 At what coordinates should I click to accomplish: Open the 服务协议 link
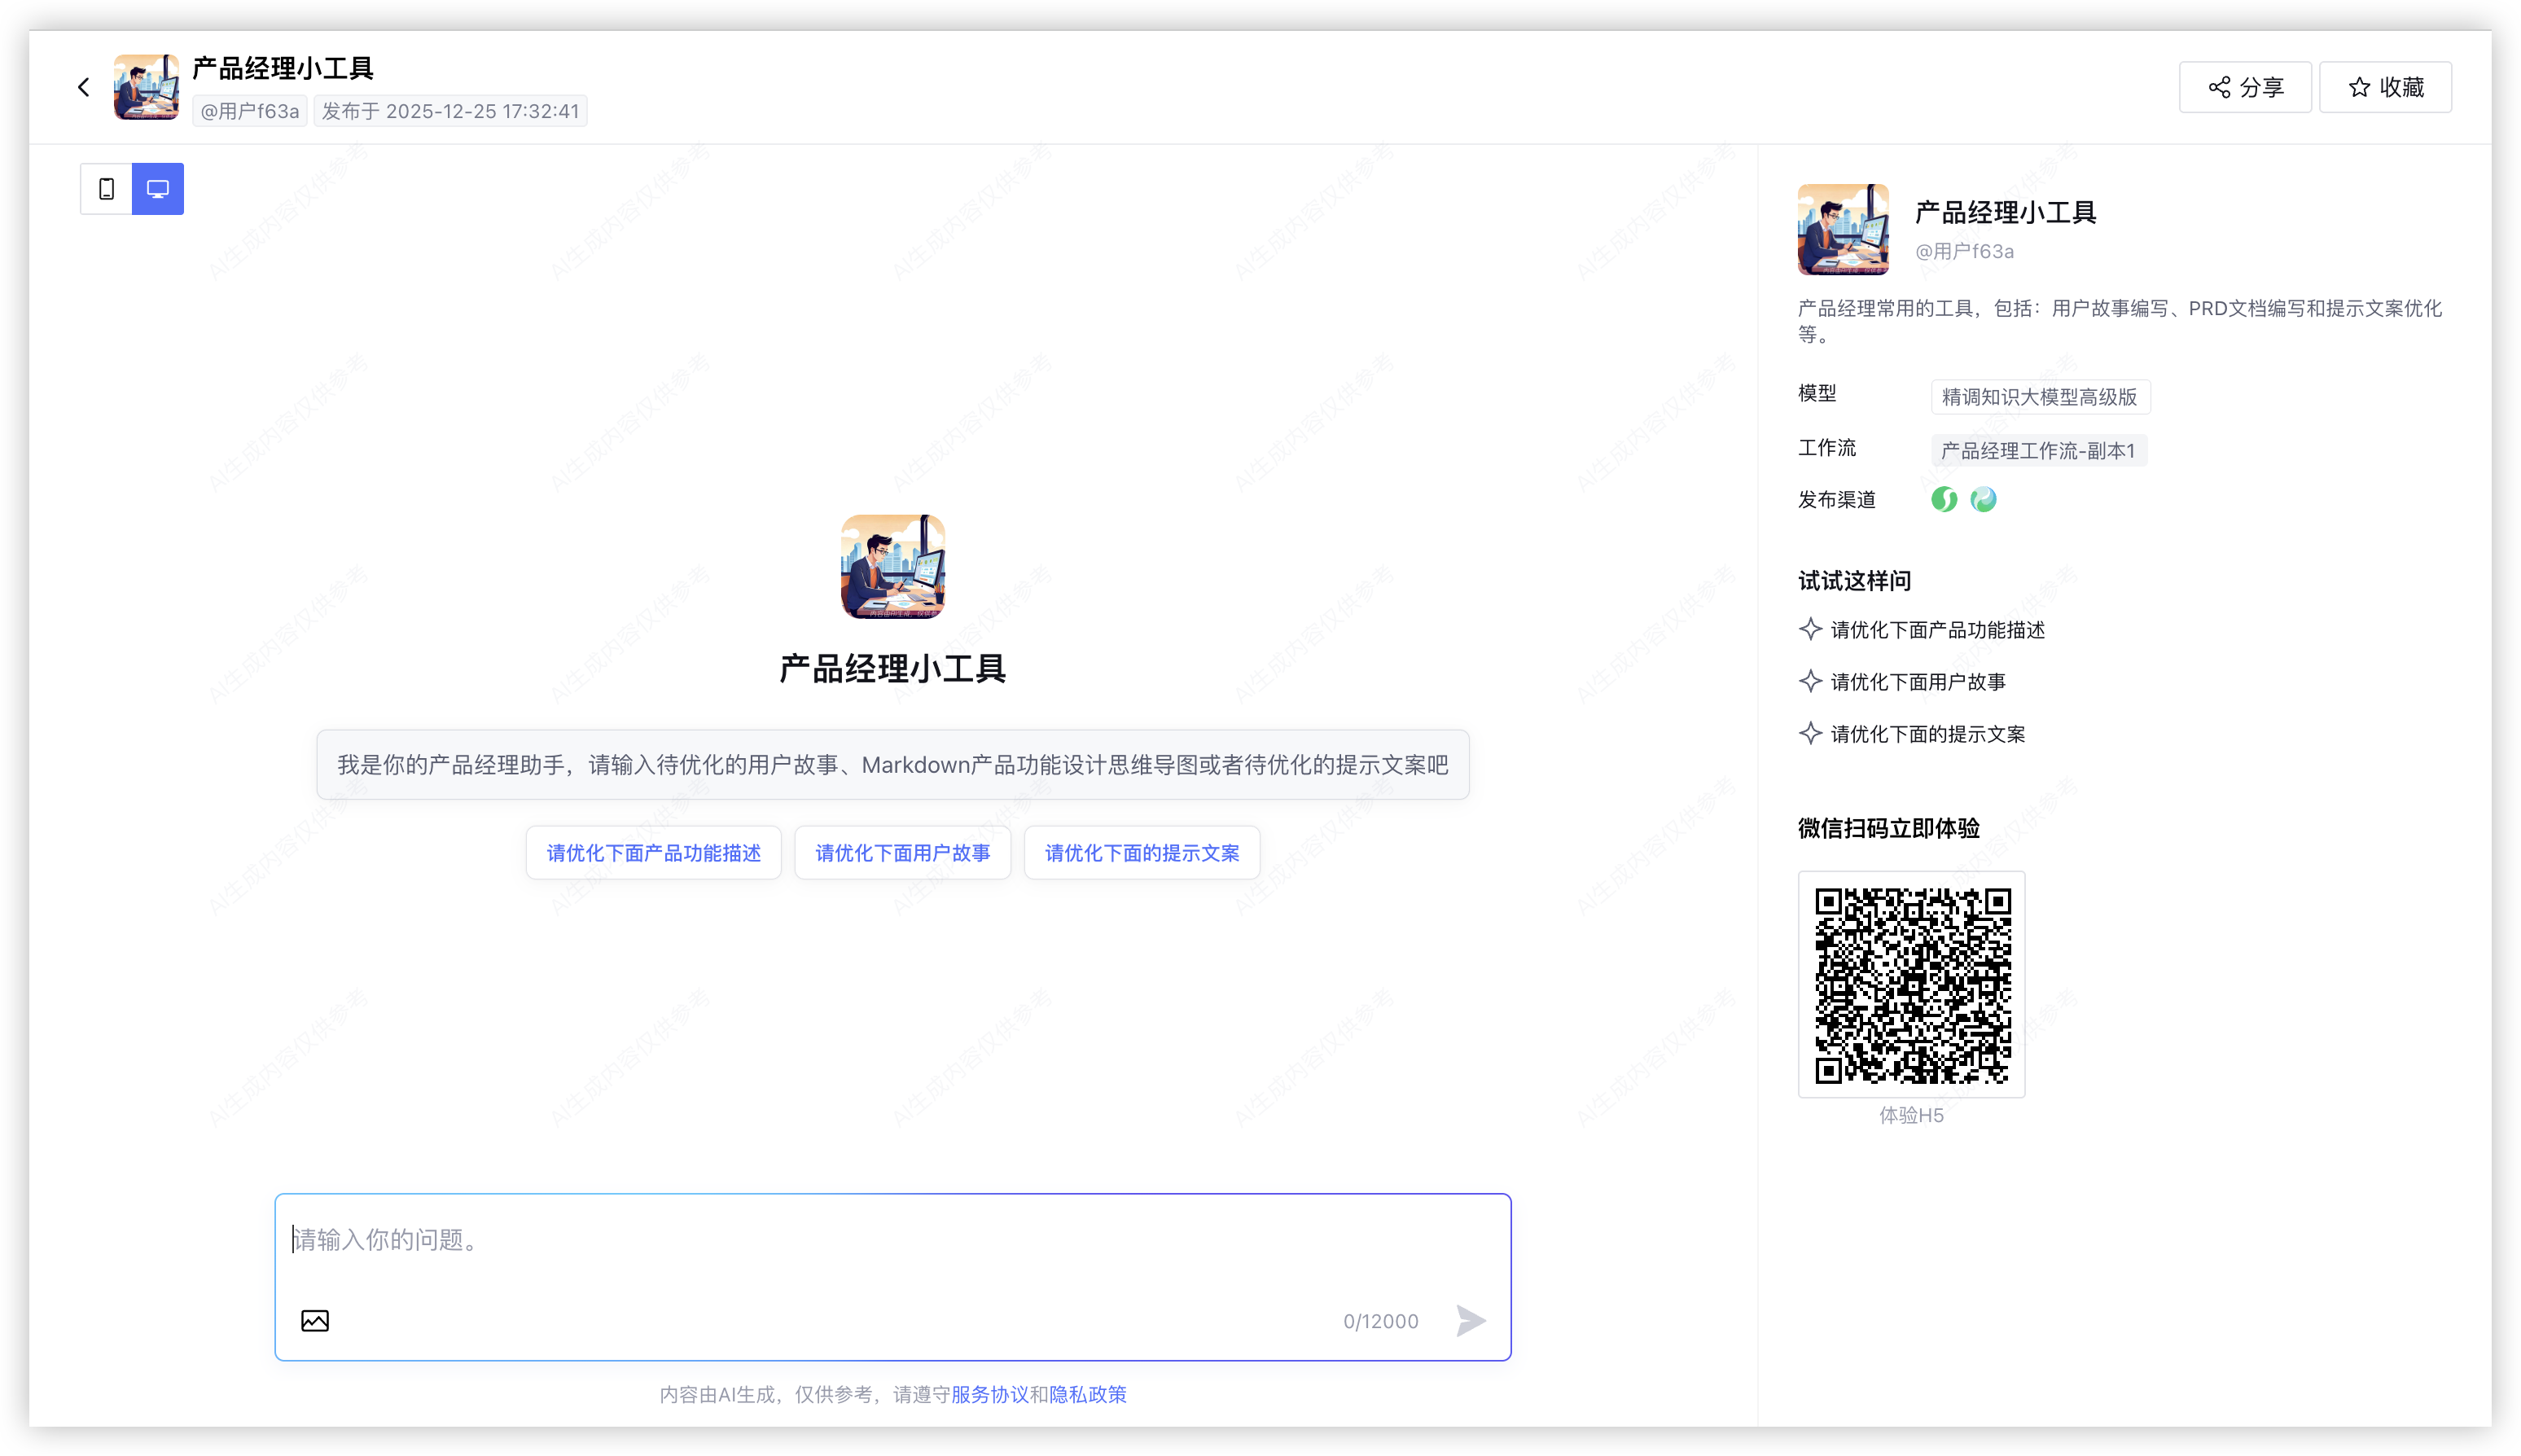pos(989,1394)
